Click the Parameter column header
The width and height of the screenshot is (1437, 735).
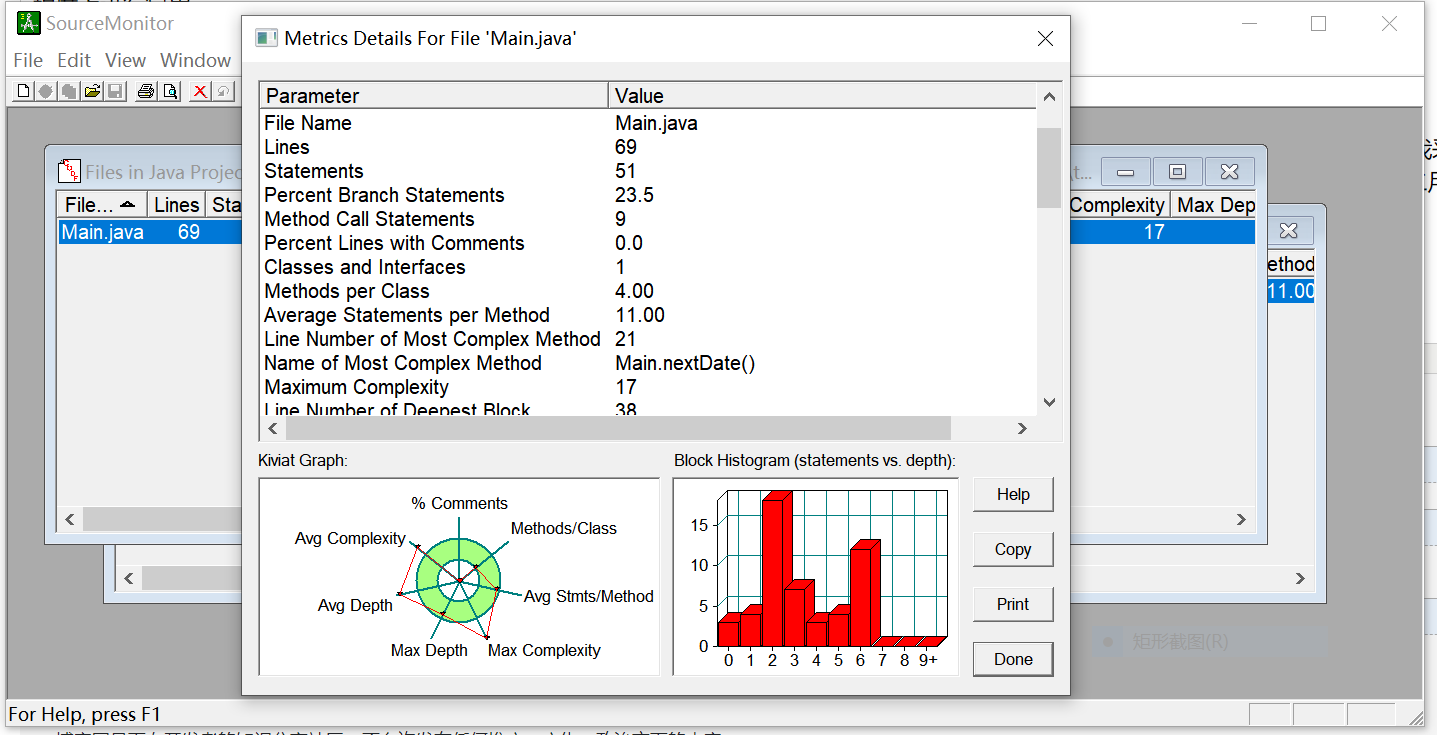pos(434,96)
